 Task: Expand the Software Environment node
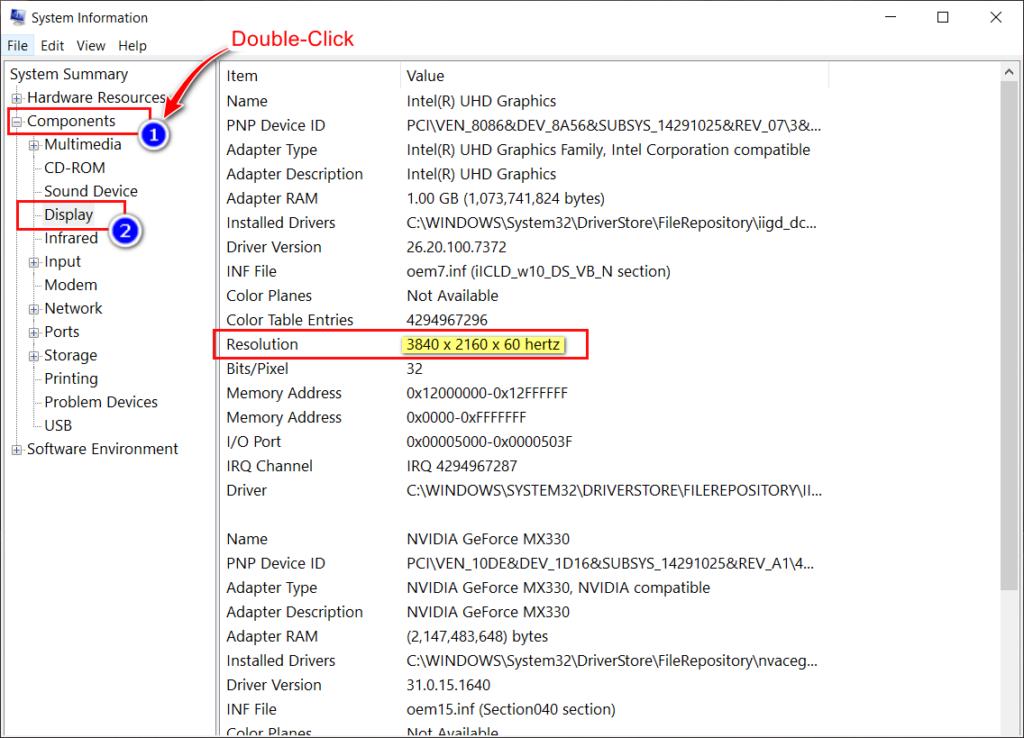[x=15, y=448]
